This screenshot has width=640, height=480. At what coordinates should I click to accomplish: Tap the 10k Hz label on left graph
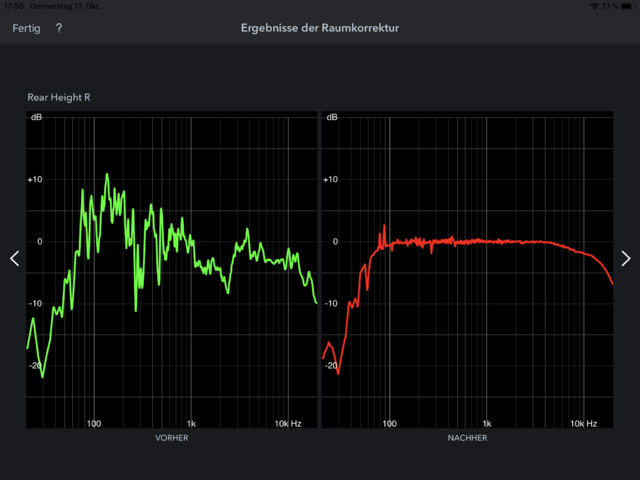pyautogui.click(x=289, y=423)
